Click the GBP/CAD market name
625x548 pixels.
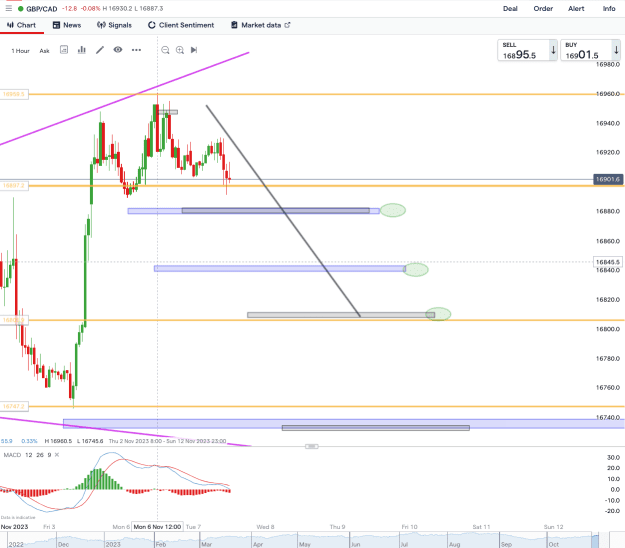tap(41, 8)
